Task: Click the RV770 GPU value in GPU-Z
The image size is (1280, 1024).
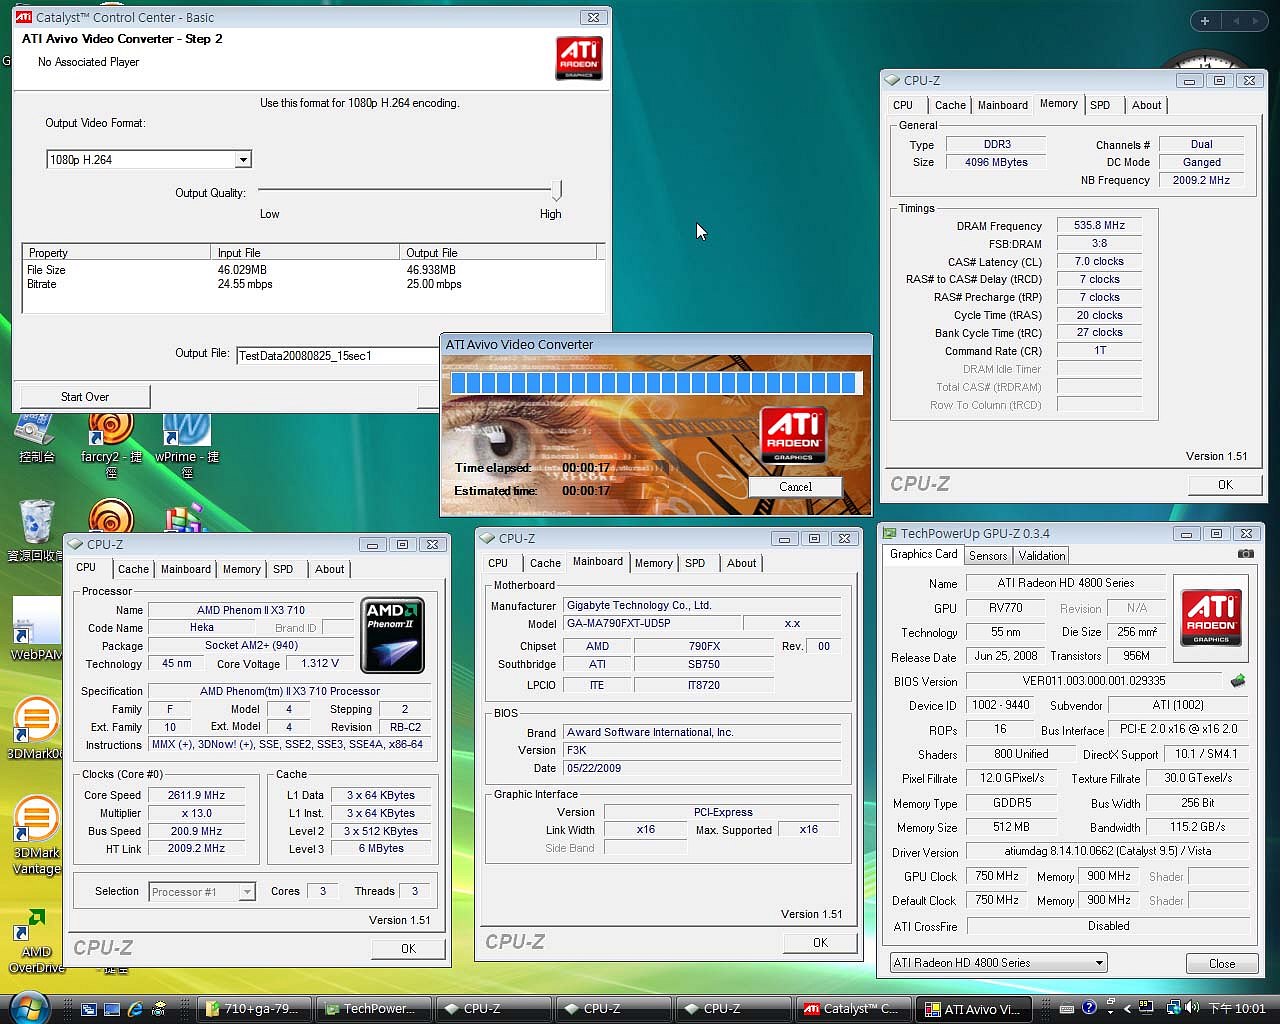Action: point(1006,608)
